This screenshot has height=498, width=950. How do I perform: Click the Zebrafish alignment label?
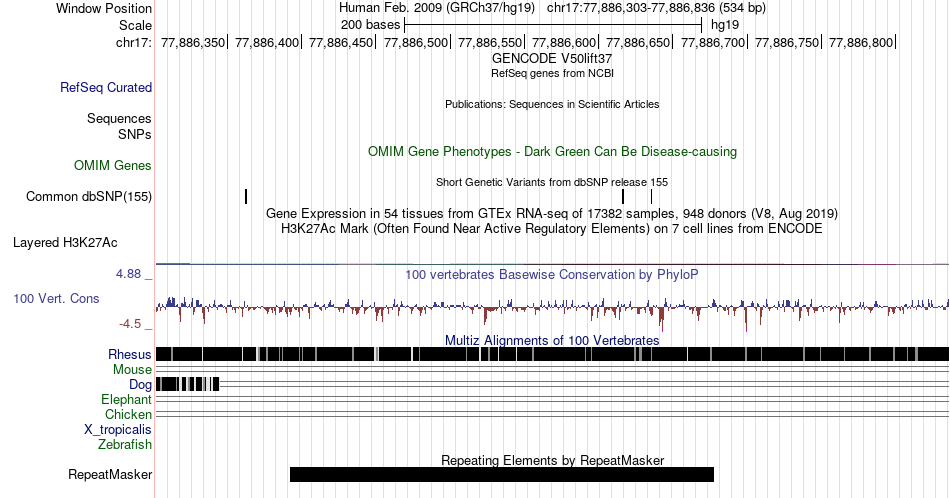point(125,444)
